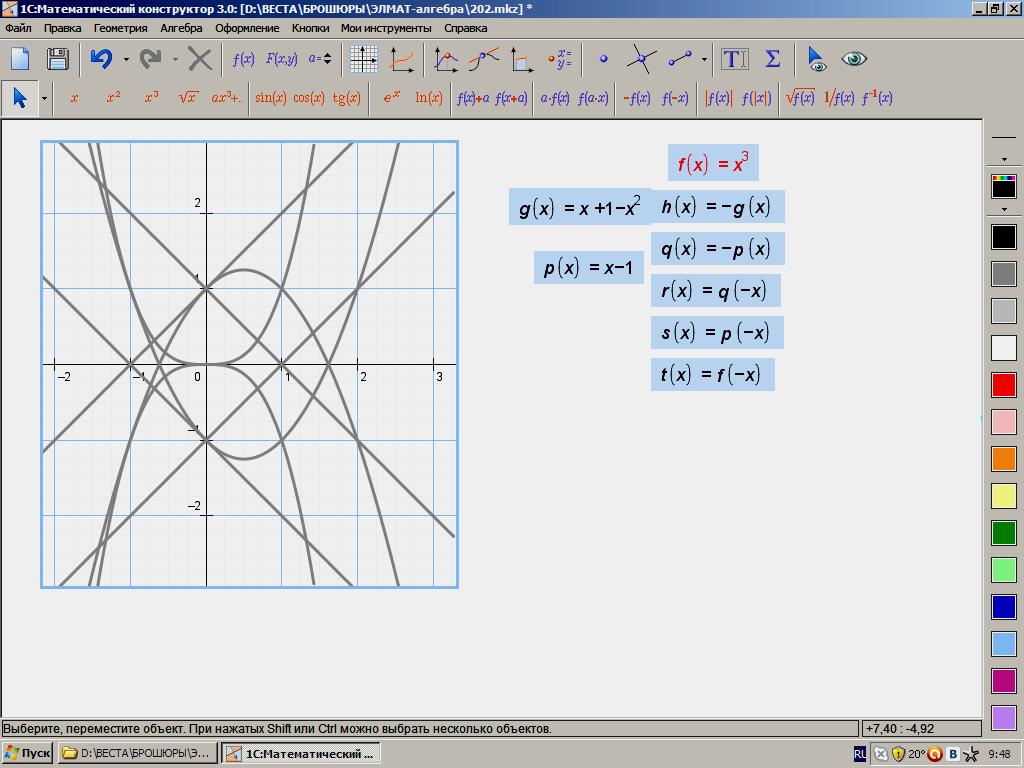Delete selected object with the X icon
Viewport: 1024px width, 768px height.
pos(200,59)
